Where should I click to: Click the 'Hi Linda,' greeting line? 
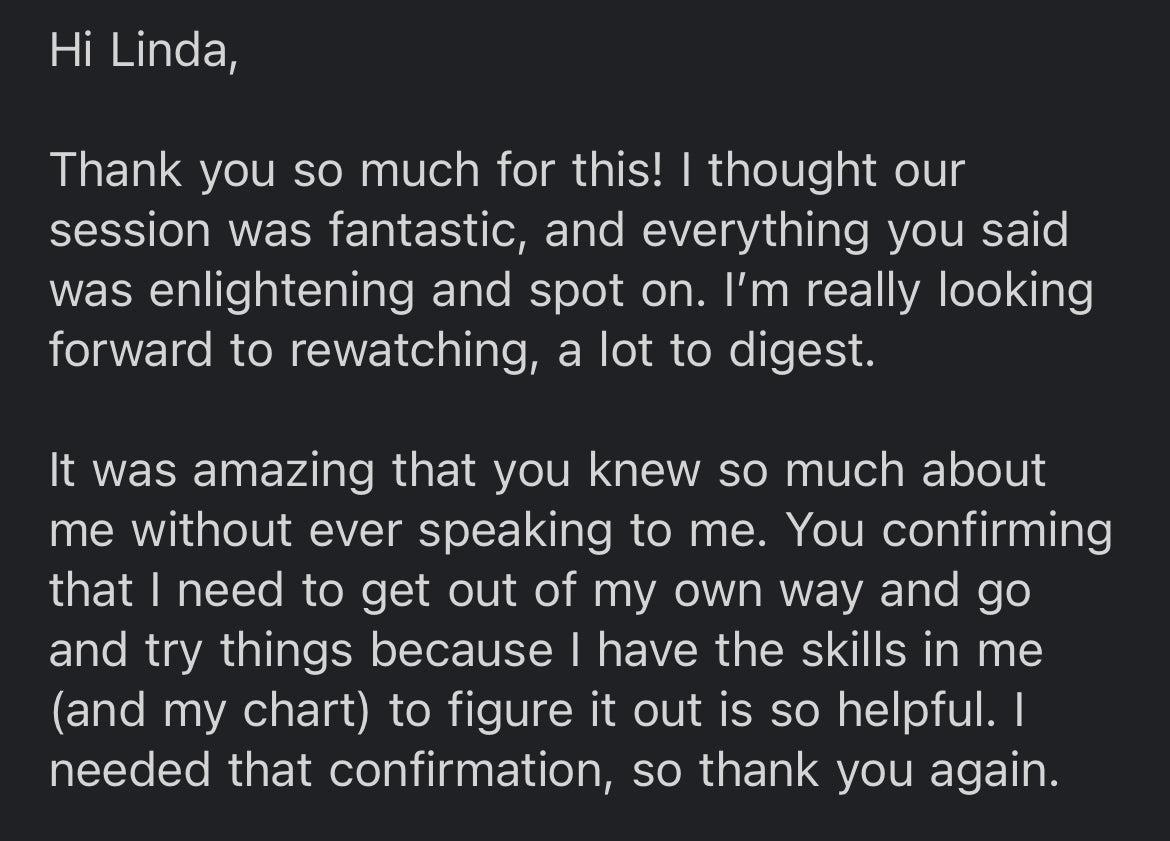[143, 52]
